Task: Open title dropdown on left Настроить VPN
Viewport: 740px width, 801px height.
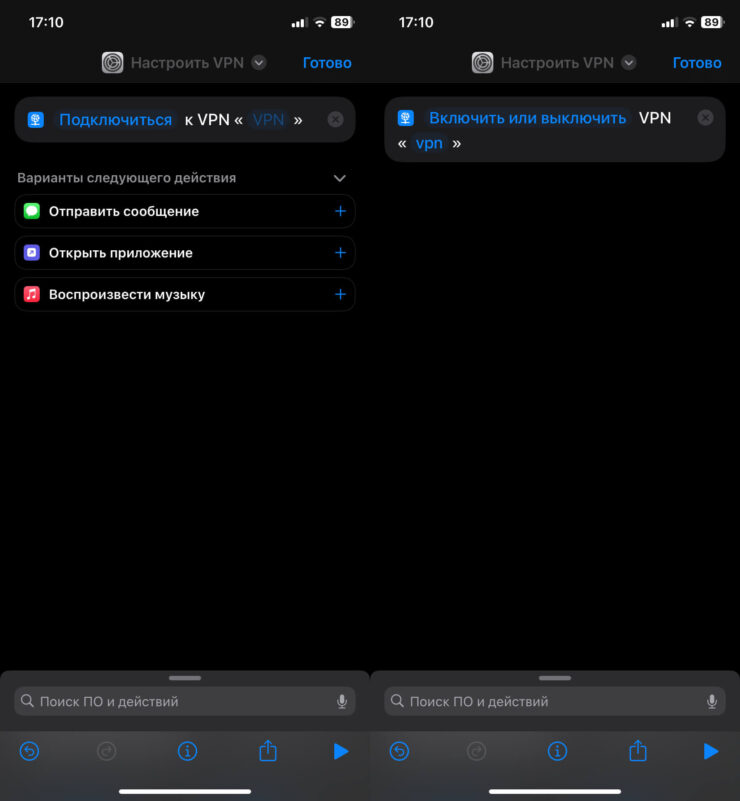Action: 259,63
